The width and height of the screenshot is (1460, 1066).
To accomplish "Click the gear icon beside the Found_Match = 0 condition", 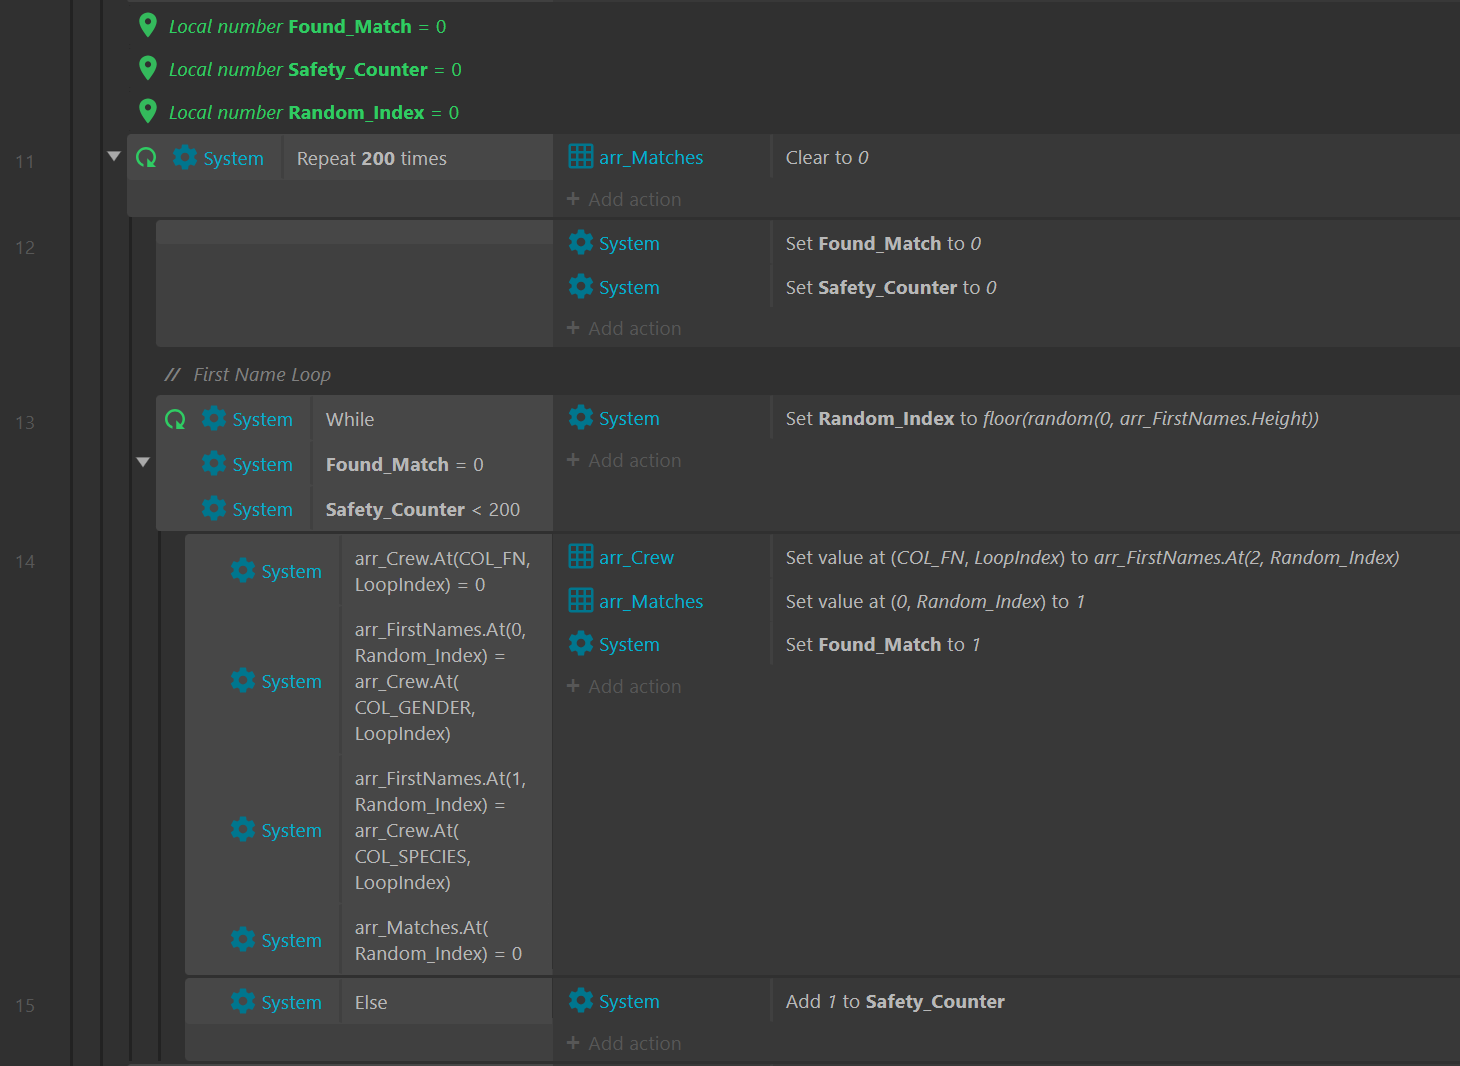I will (x=214, y=464).
